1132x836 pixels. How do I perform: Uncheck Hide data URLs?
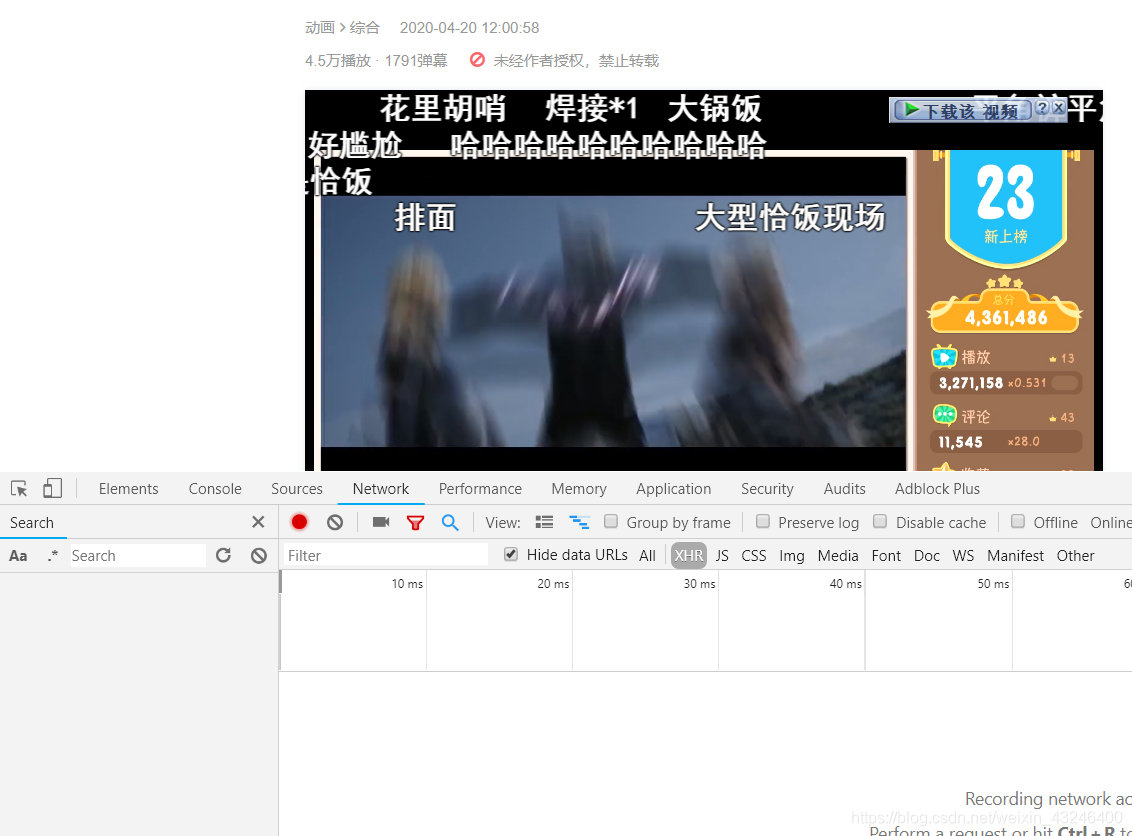point(511,554)
